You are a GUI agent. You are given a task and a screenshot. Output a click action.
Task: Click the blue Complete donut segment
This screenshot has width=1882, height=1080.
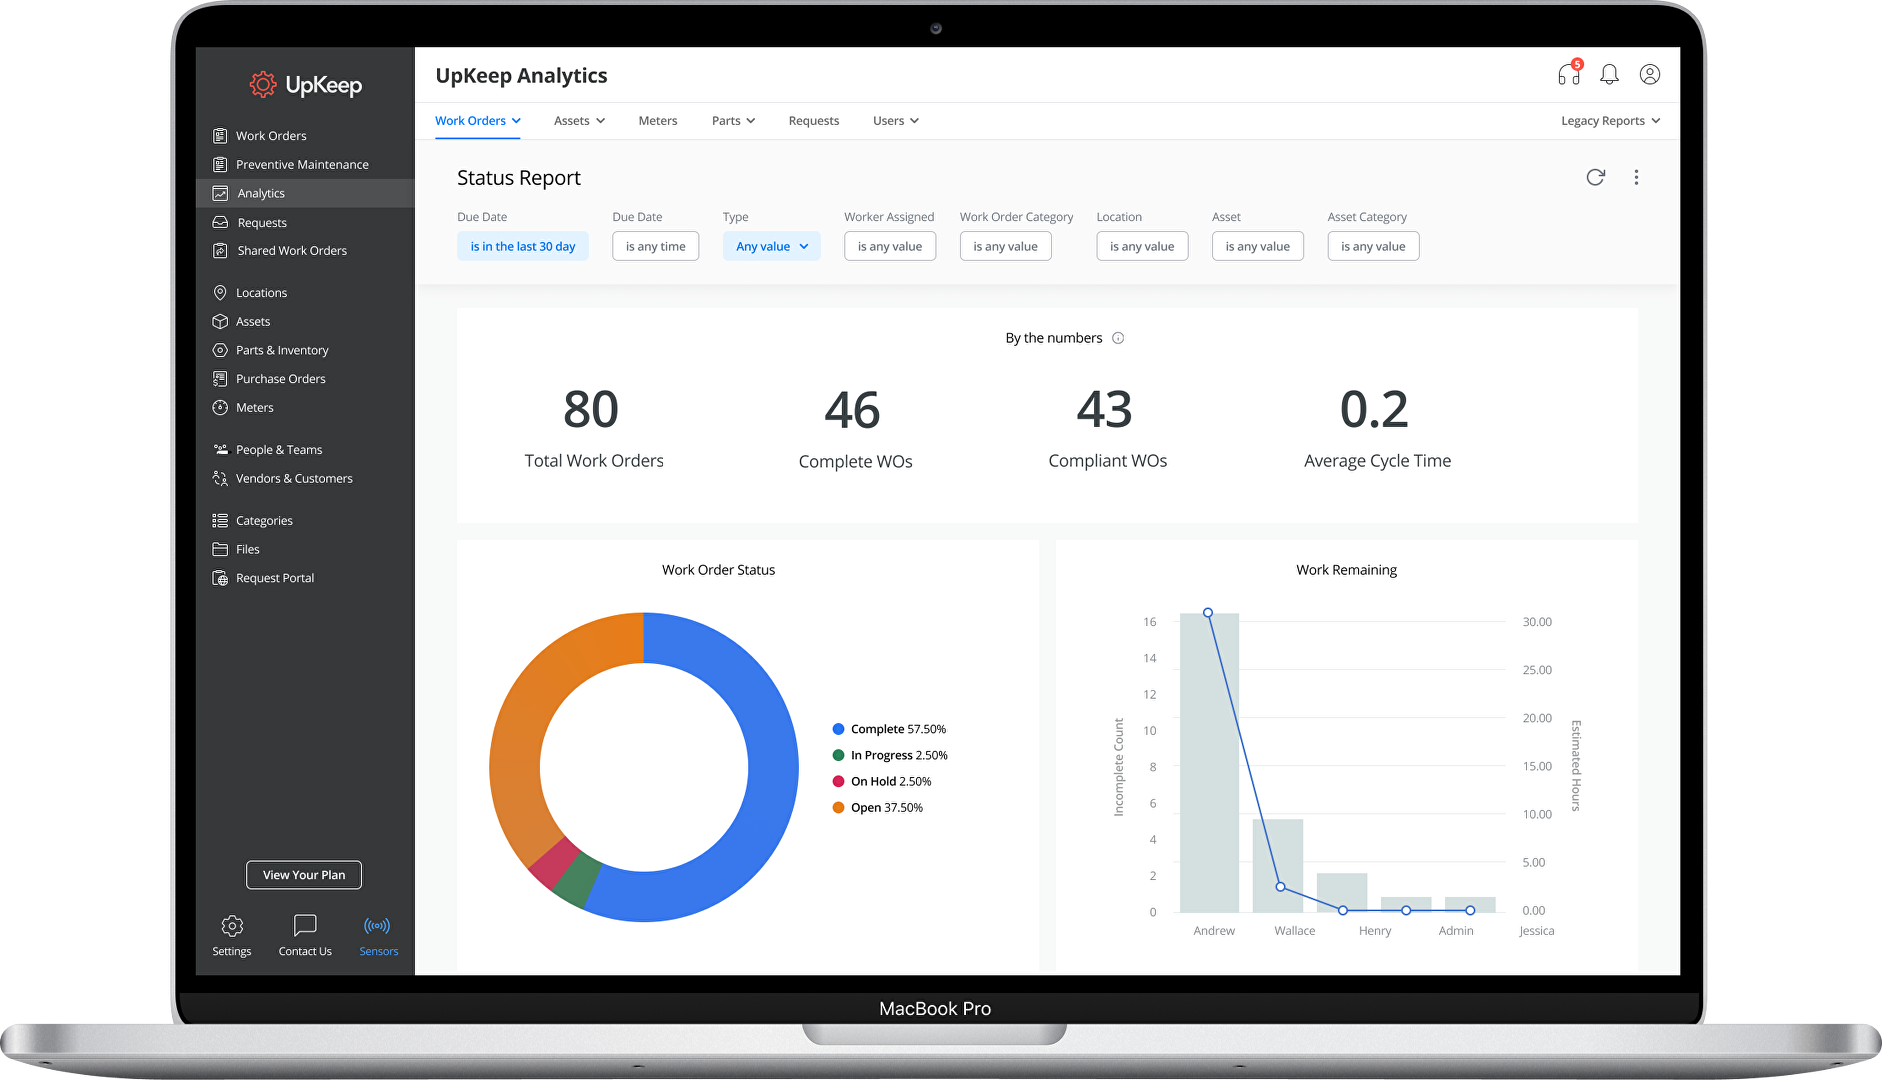(772, 768)
